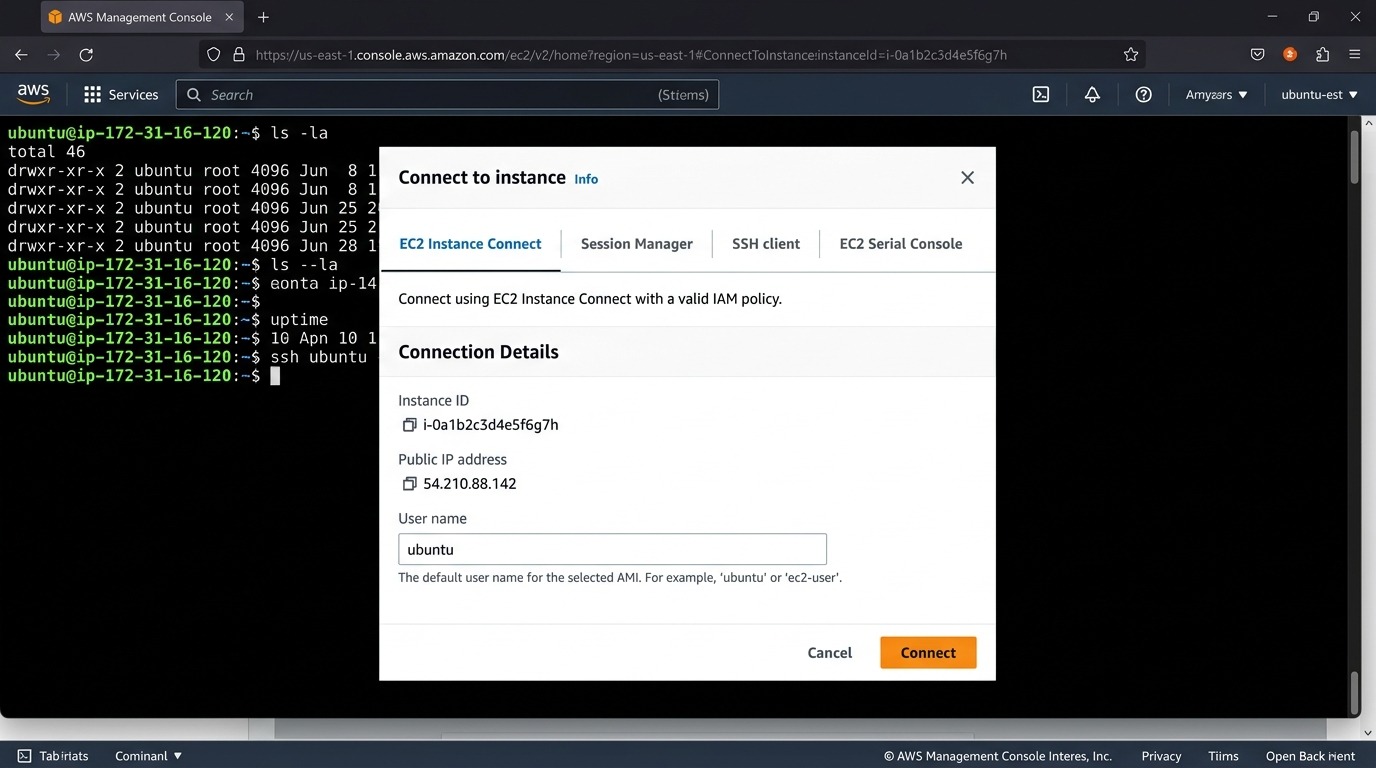The width and height of the screenshot is (1376, 768).
Task: Copy the Public IP address
Action: point(409,484)
